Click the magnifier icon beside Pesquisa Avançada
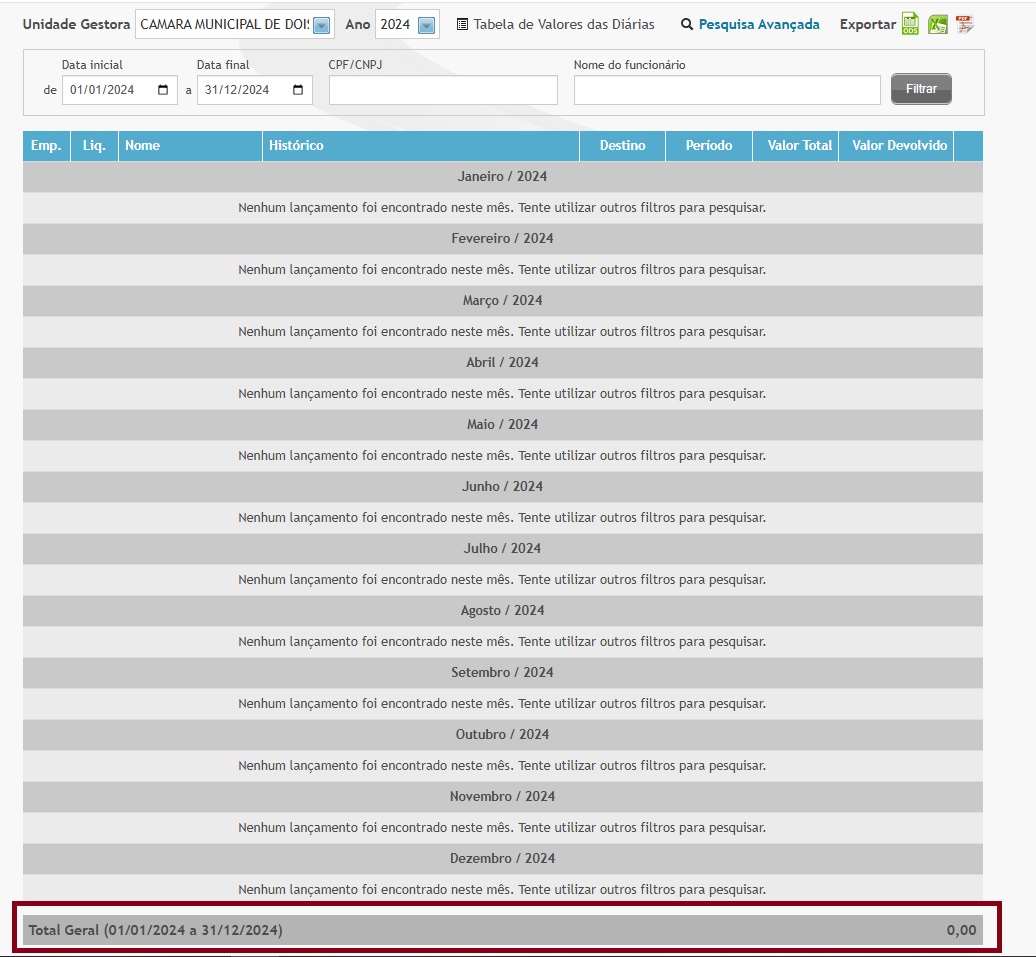Viewport: 1036px width, 957px height. point(687,25)
